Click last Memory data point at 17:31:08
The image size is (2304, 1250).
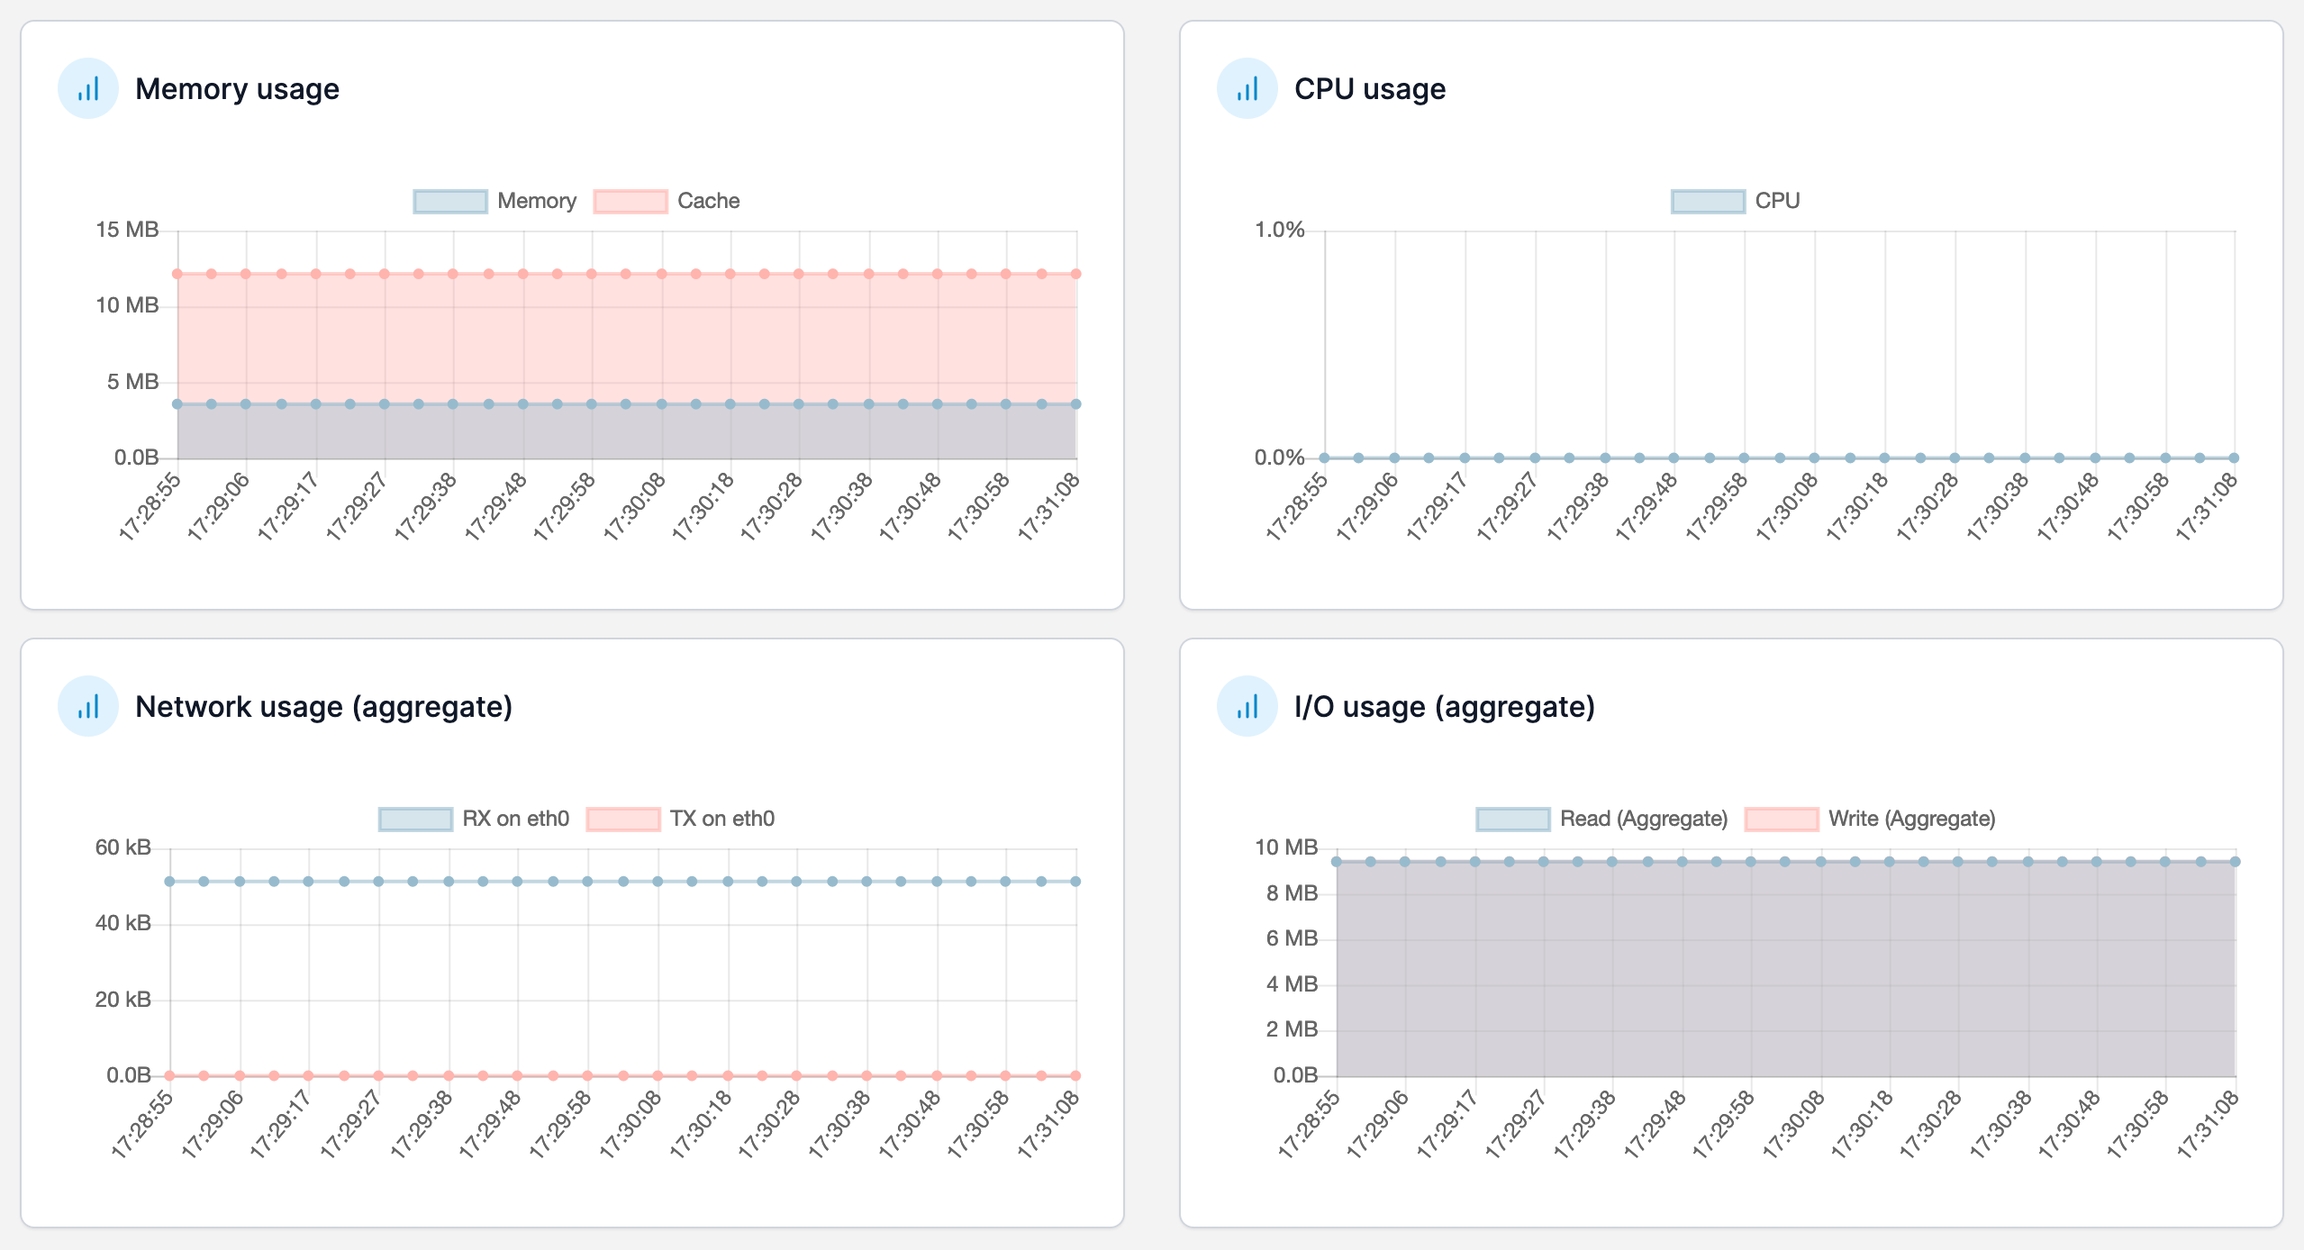coord(1076,404)
